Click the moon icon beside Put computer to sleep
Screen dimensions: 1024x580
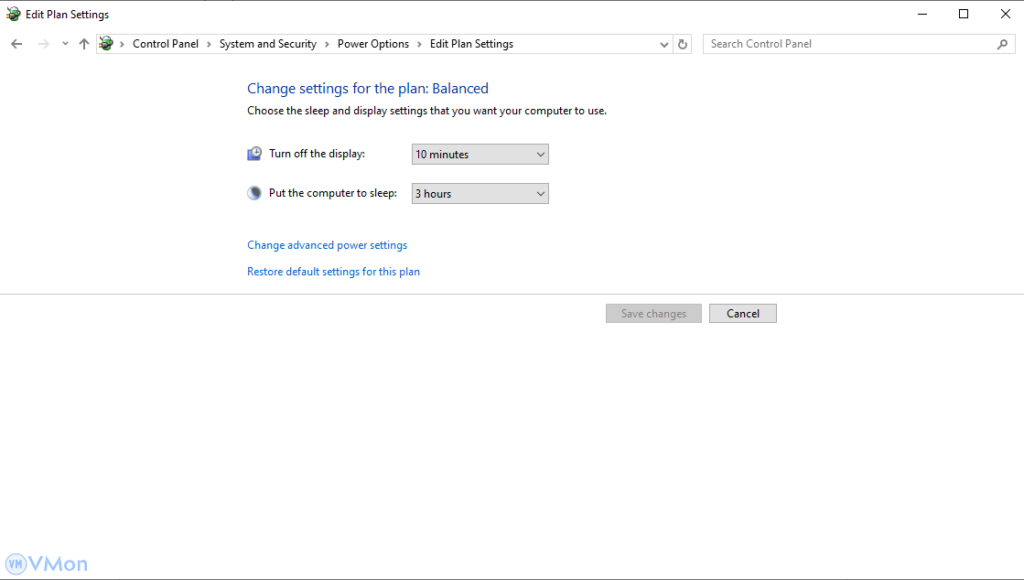254,193
